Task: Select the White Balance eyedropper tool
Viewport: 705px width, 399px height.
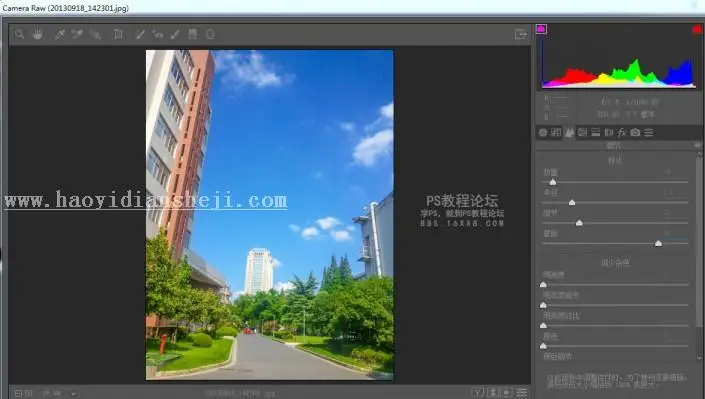Action: point(60,34)
